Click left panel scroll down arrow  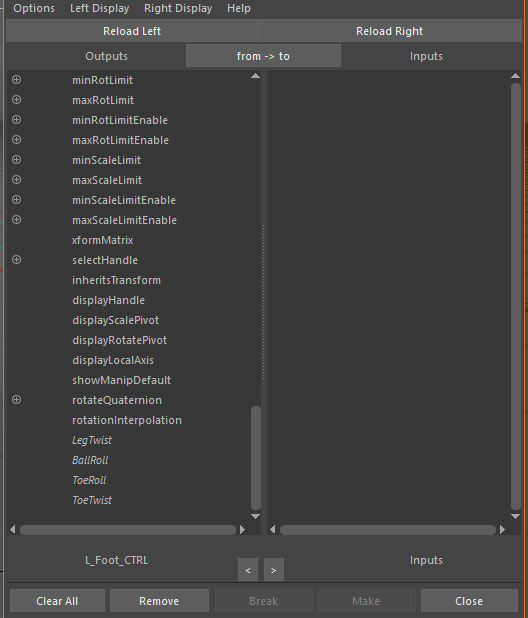(255, 516)
